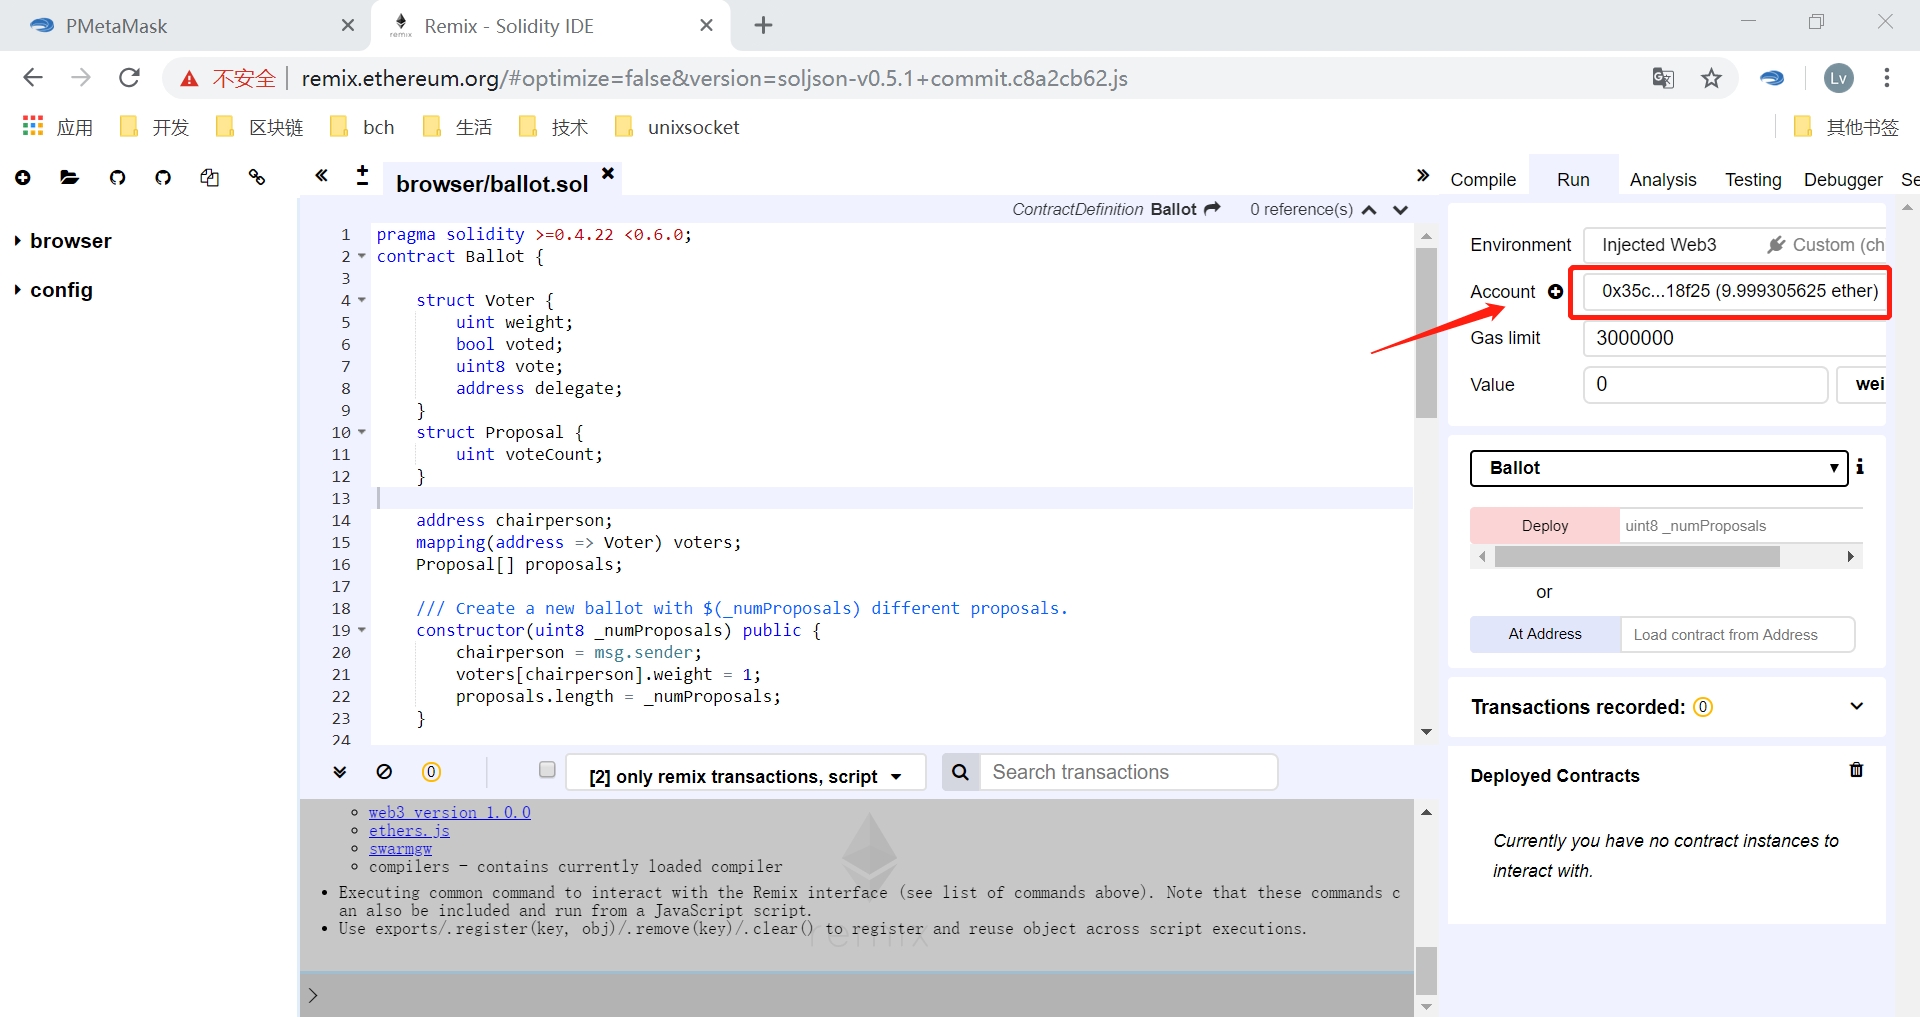Screen dimensions: 1920x1017
Task: Click the Gas limit input field
Action: coord(1735,338)
